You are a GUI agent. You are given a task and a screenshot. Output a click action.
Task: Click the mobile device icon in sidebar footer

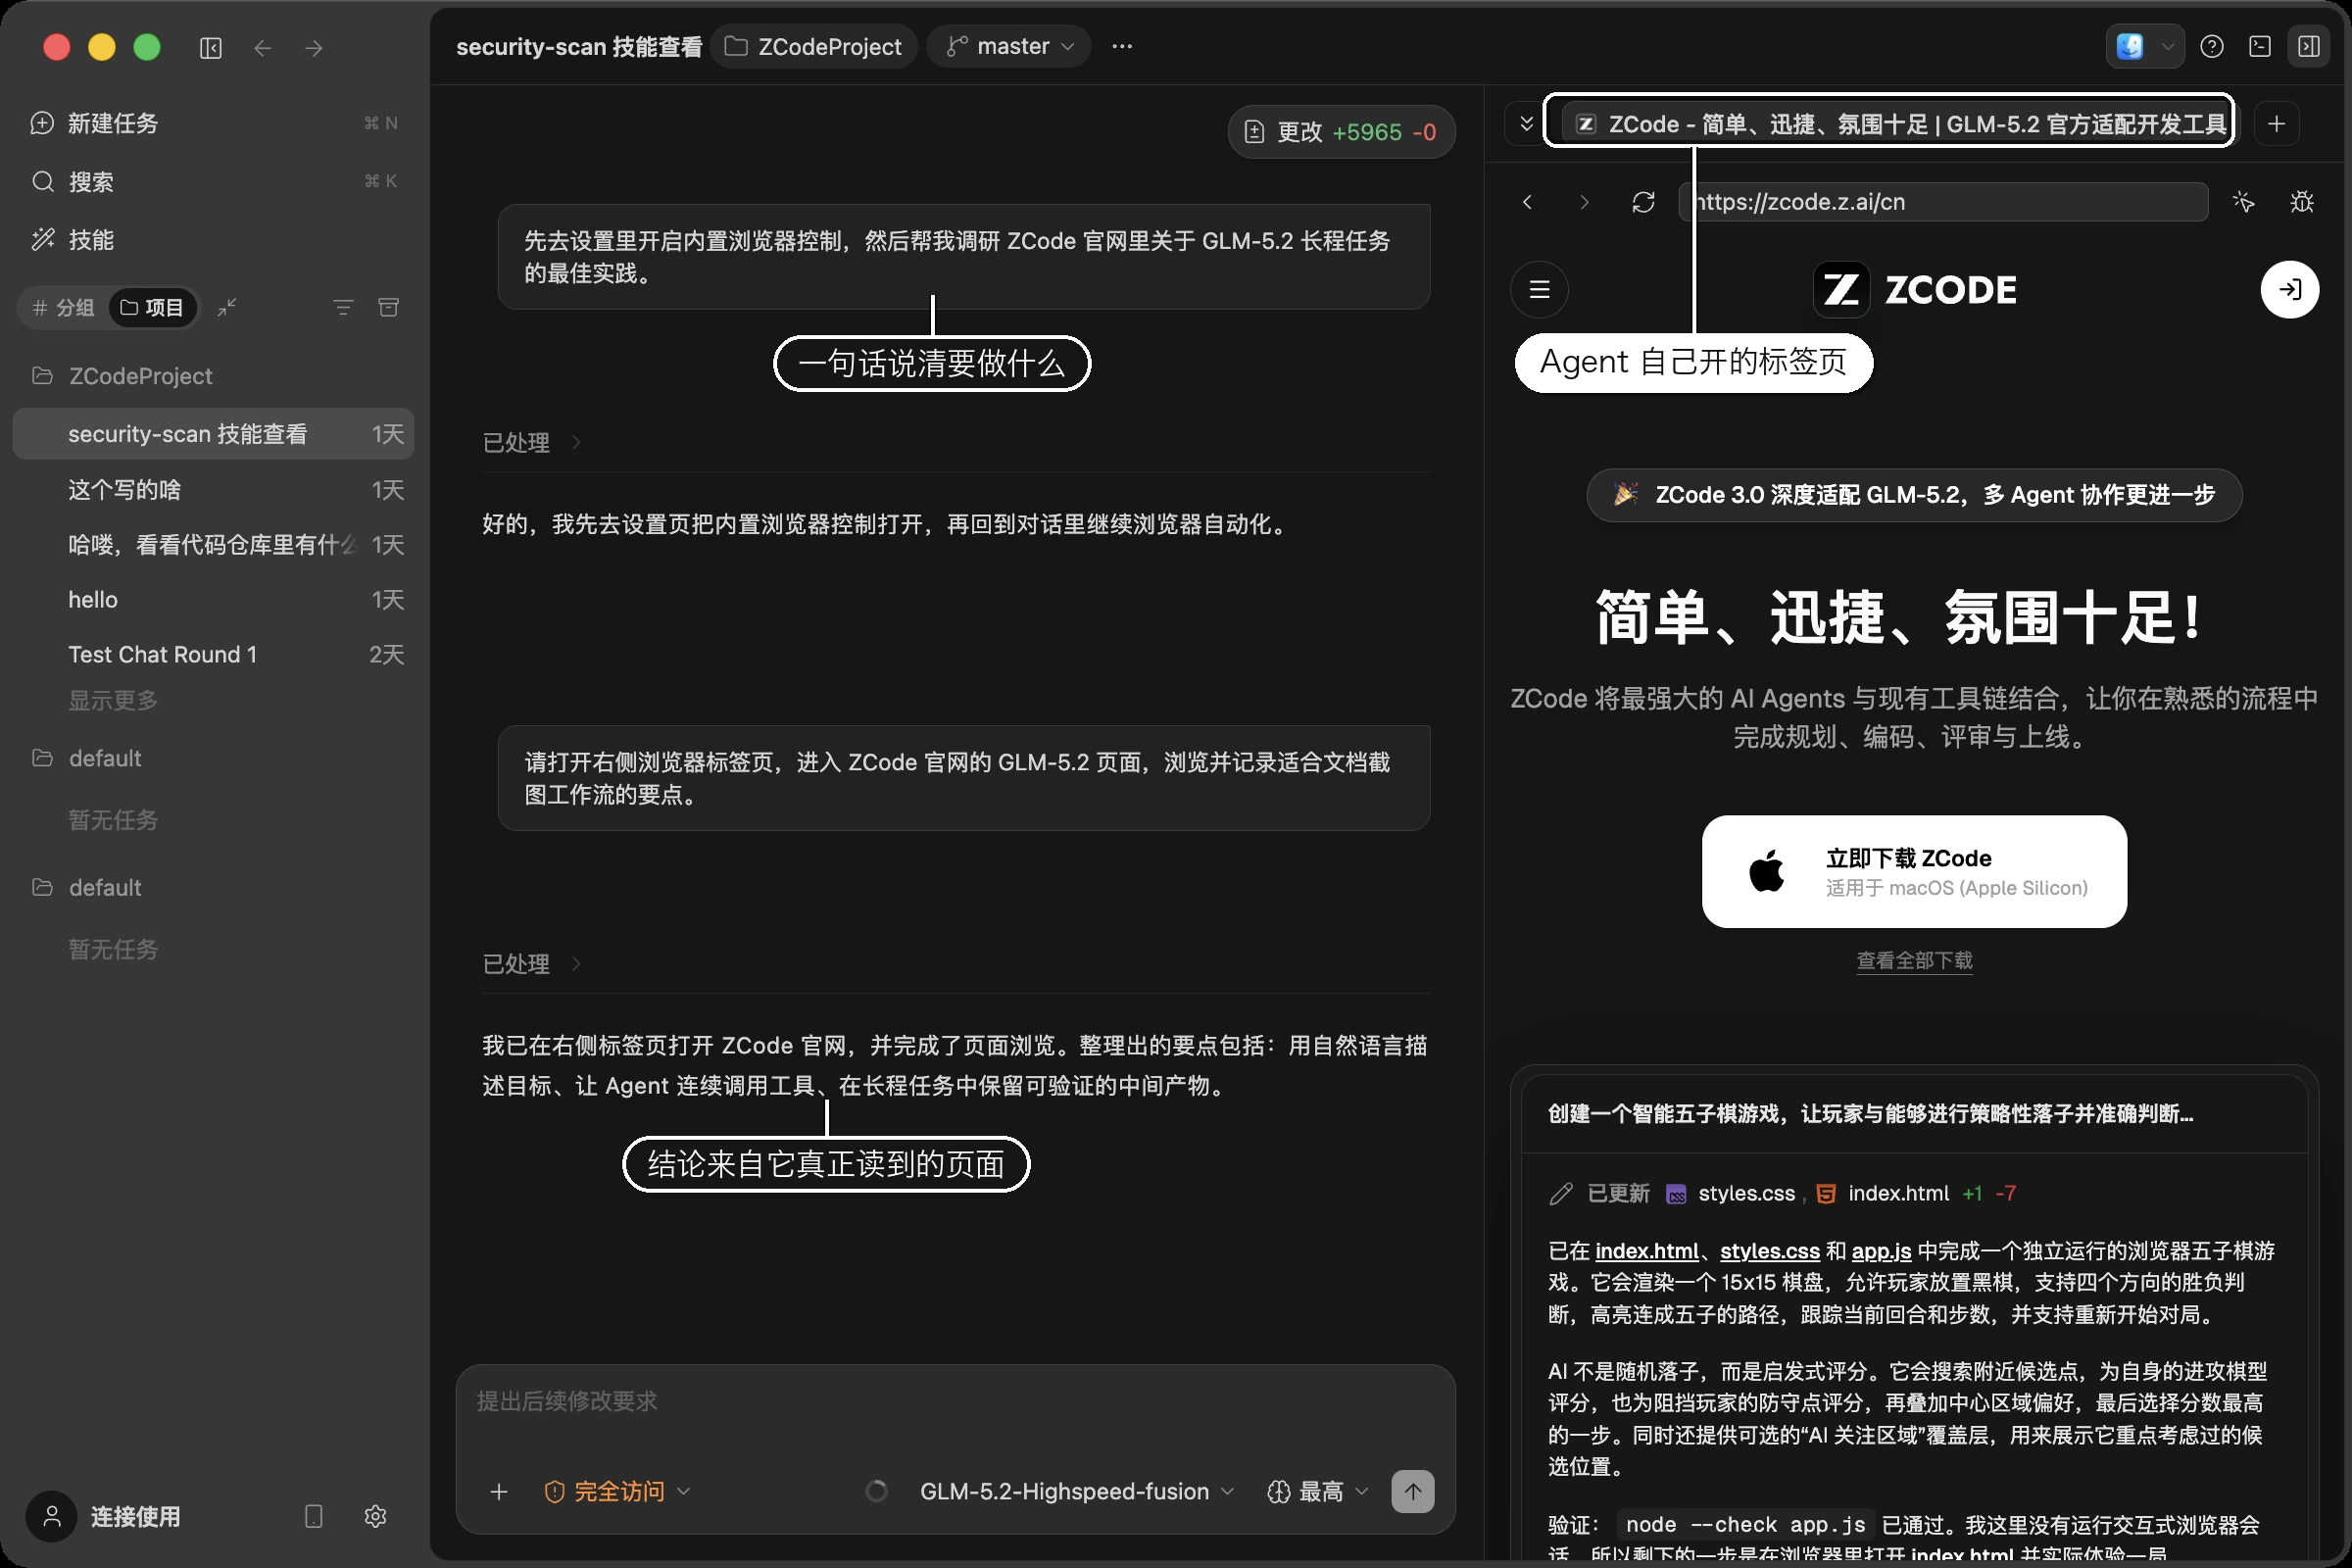(313, 1516)
